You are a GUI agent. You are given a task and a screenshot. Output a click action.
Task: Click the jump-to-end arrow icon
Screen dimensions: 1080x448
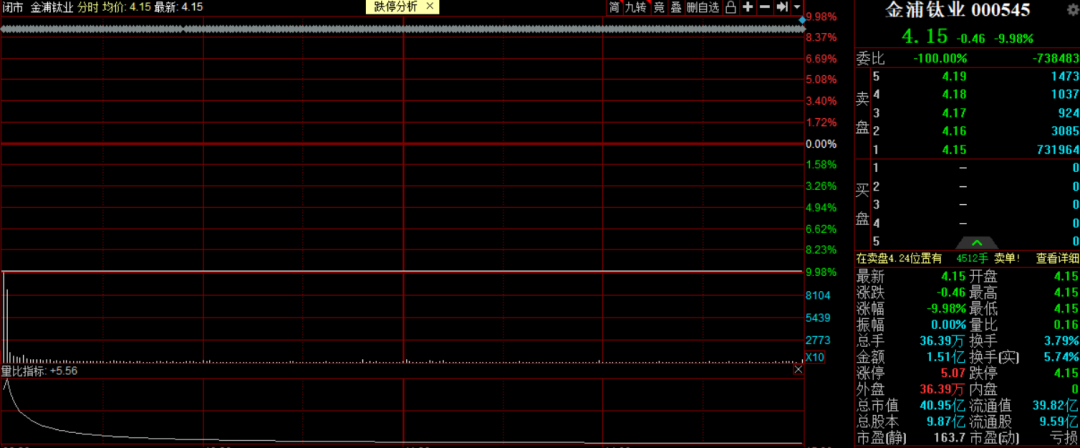(781, 7)
